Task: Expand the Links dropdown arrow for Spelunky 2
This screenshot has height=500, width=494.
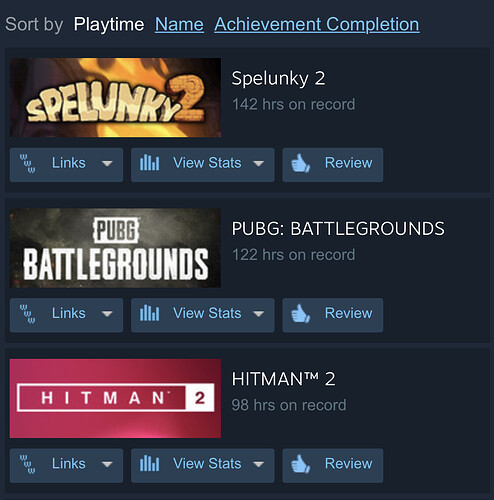Action: pyautogui.click(x=107, y=164)
